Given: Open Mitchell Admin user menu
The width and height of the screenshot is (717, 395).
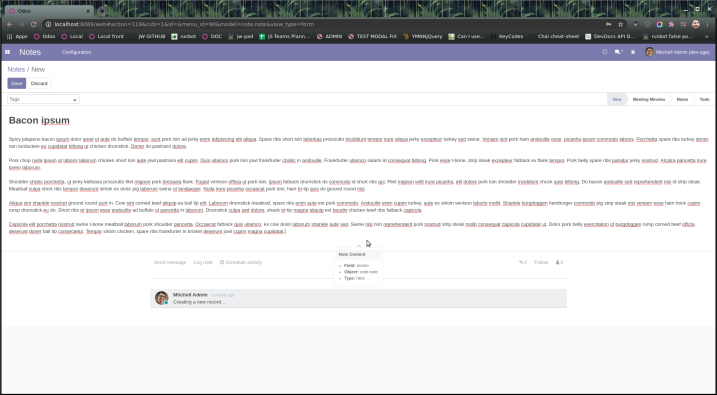Looking at the screenshot, I should (x=677, y=52).
